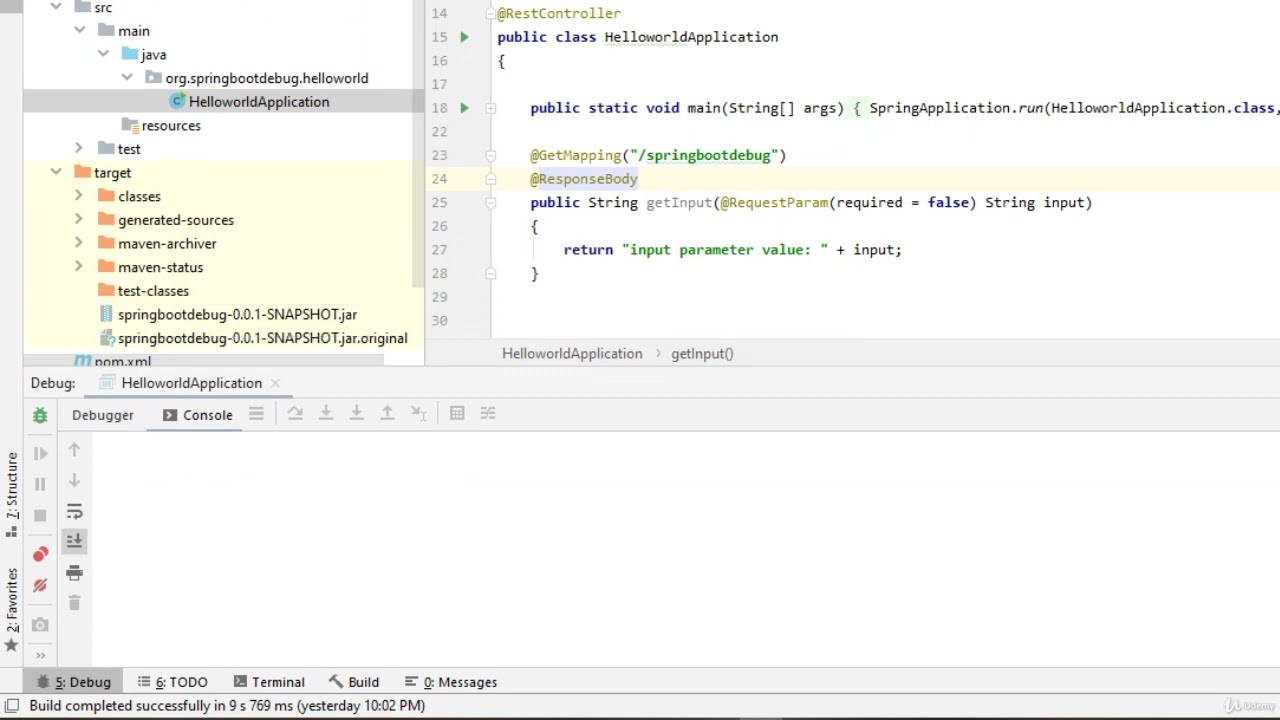Click the Down the Stack Trace arrow
Viewport: 1280px width, 720px height.
(x=74, y=481)
